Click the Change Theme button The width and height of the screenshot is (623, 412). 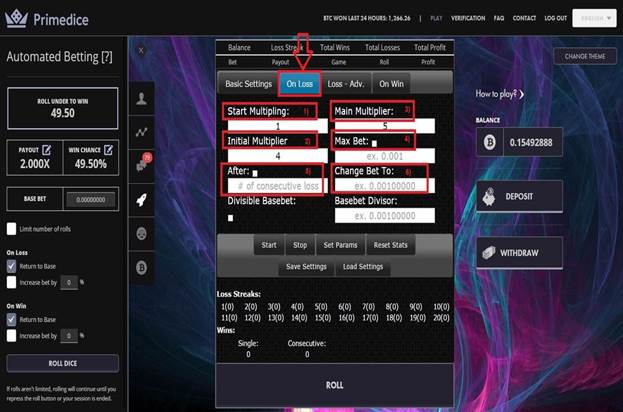[584, 56]
